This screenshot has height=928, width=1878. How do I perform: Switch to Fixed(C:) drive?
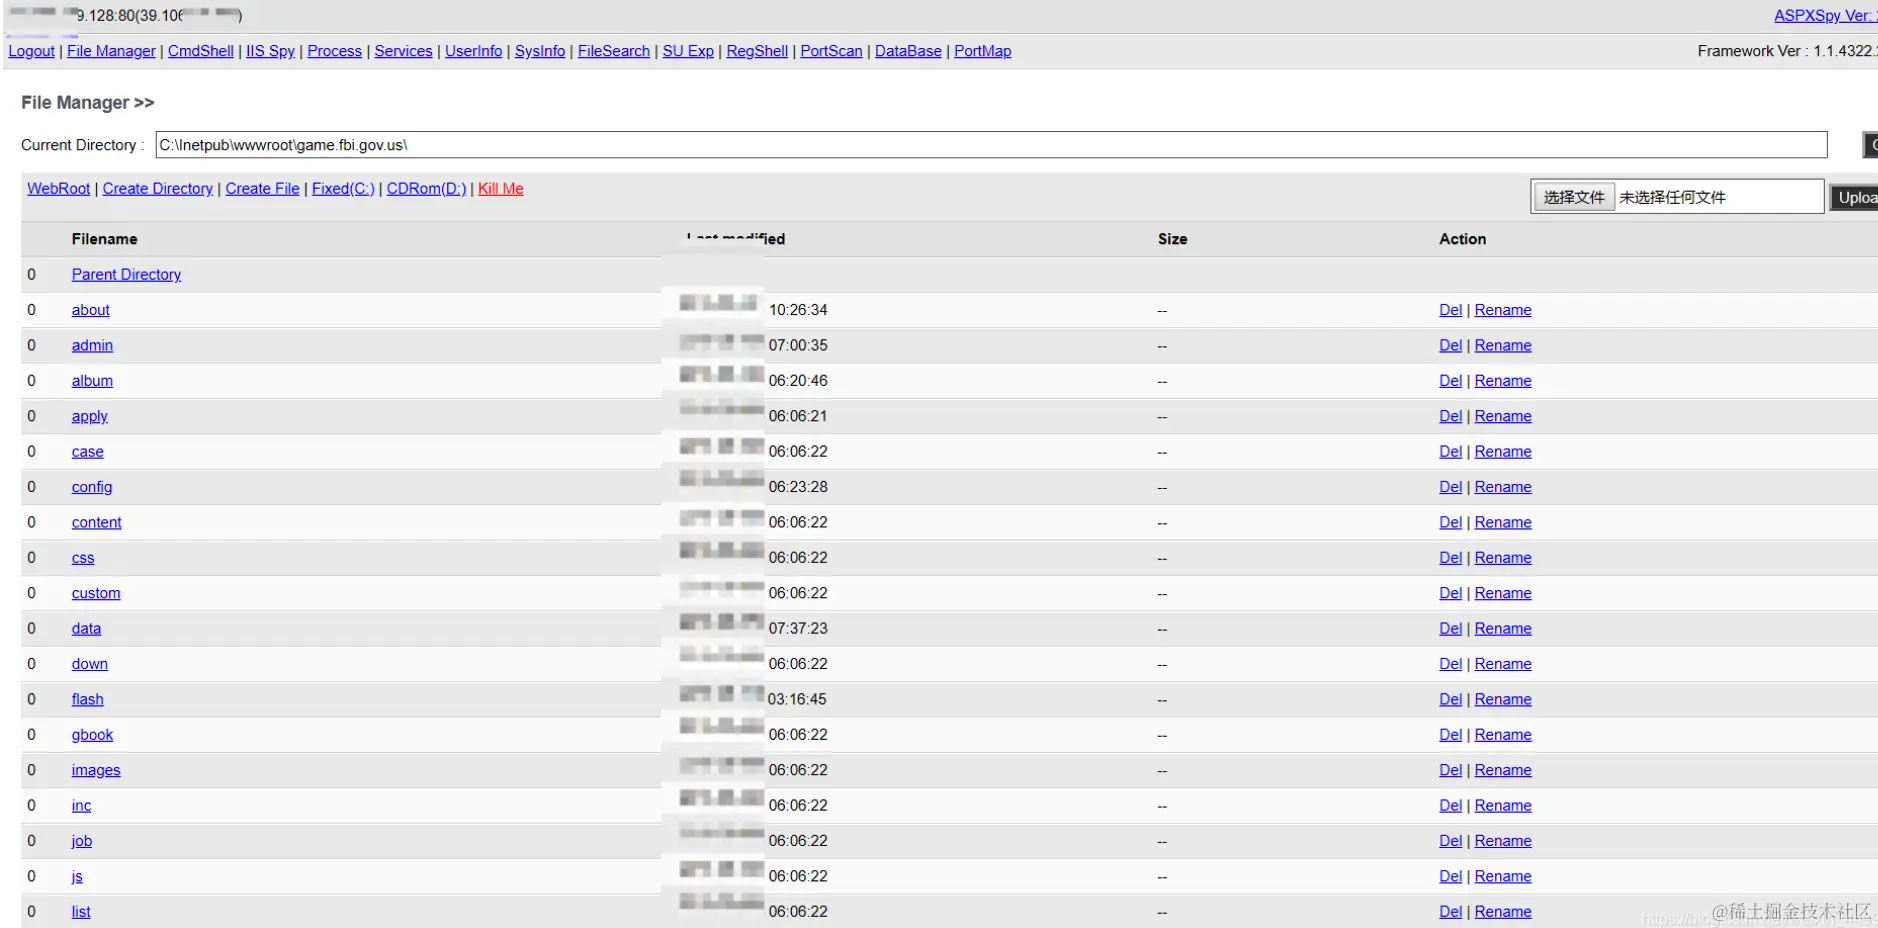tap(343, 189)
